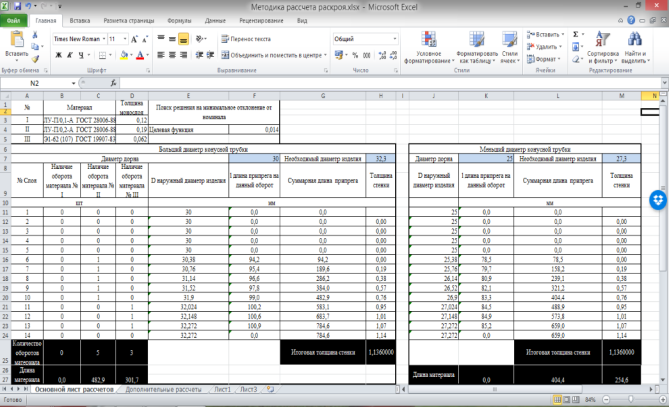Apply accounting number format
This screenshot has width=669, height=408.
[x=339, y=55]
